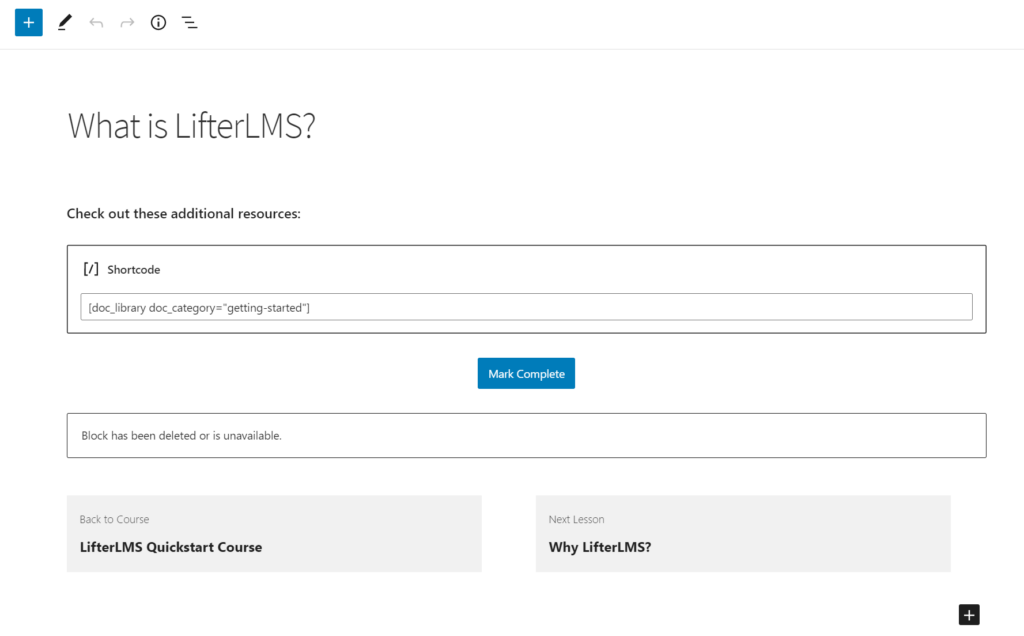Viewport: 1024px width, 636px height.
Task: Select the deleted or unavailable block notice
Action: pyautogui.click(x=526, y=436)
